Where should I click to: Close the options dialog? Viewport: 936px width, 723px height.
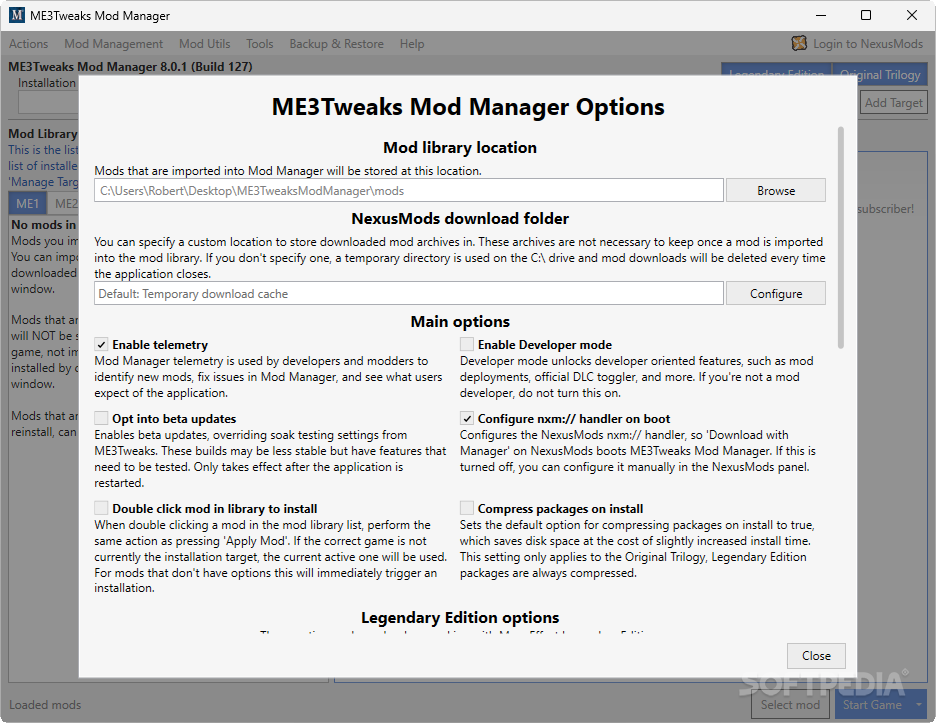[x=816, y=656]
